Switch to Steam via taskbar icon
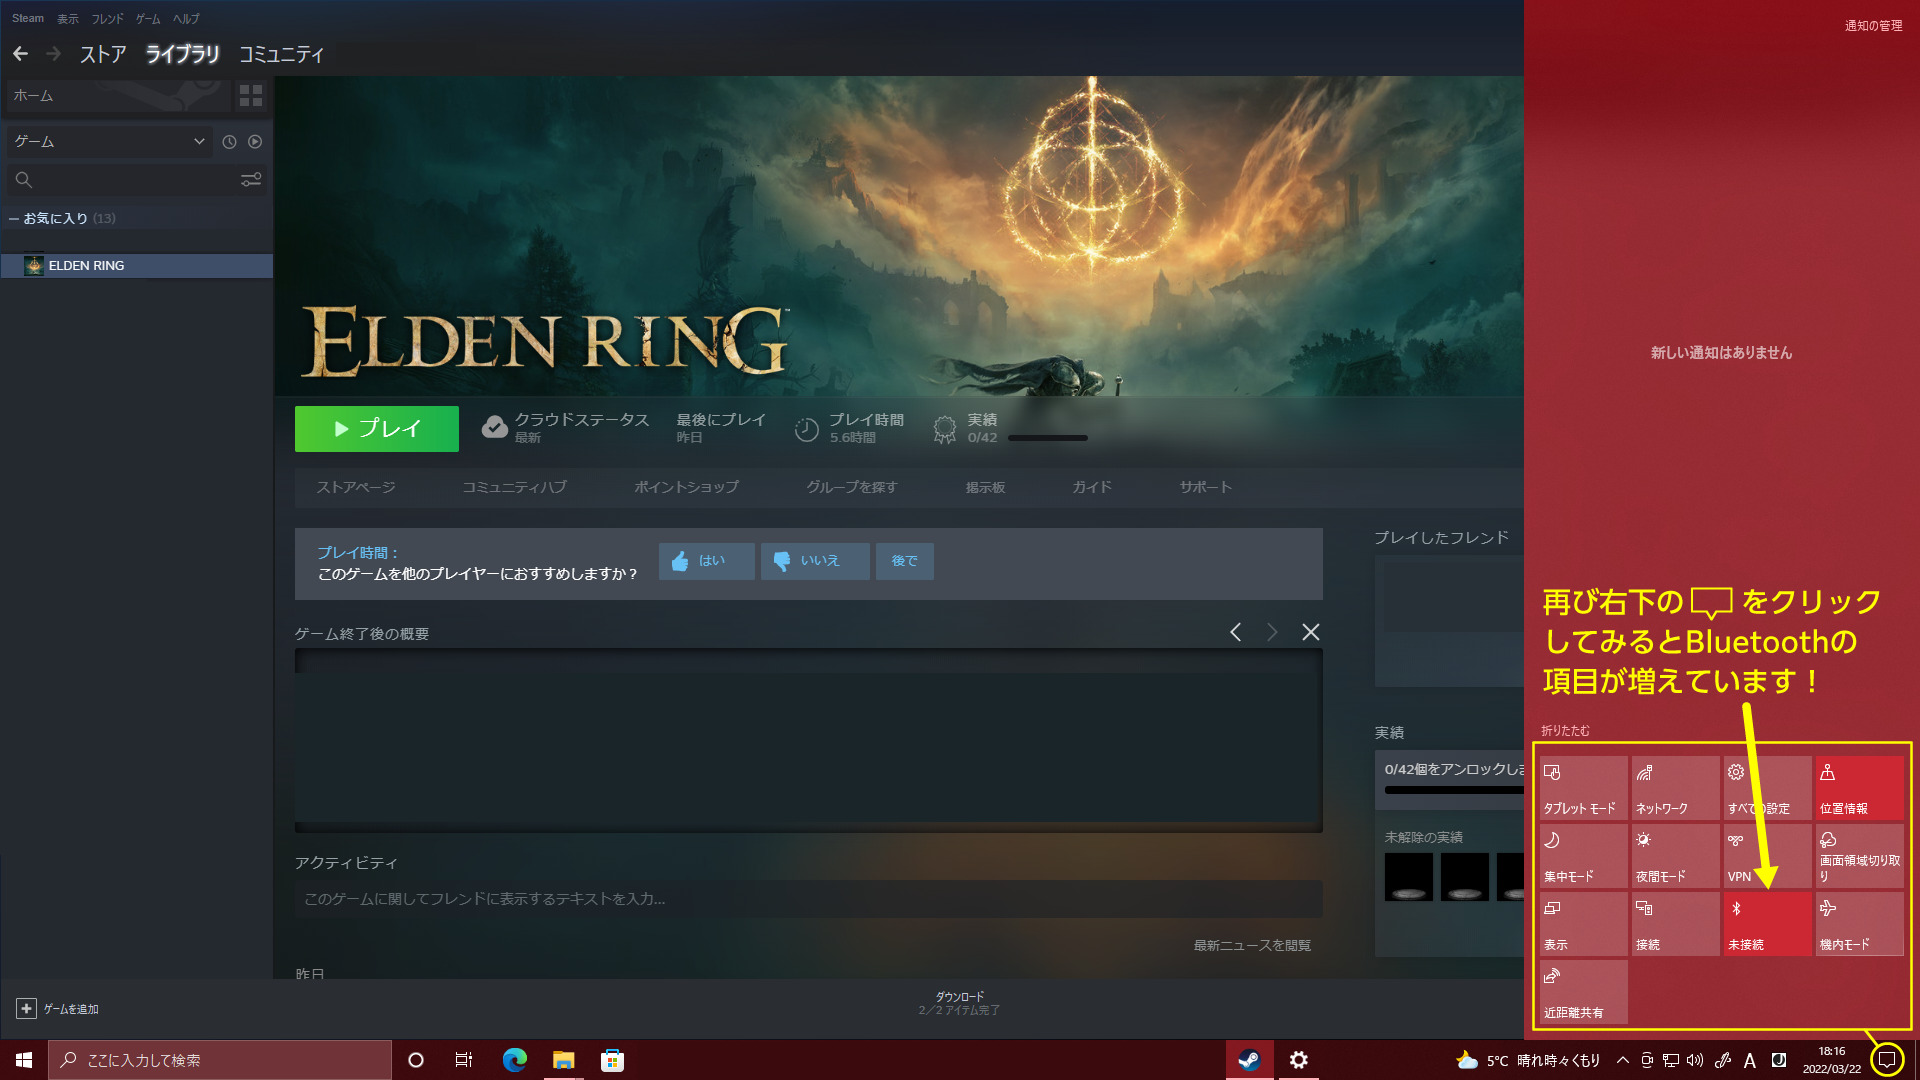Screen dimensions: 1920x1080 click(1250, 1060)
